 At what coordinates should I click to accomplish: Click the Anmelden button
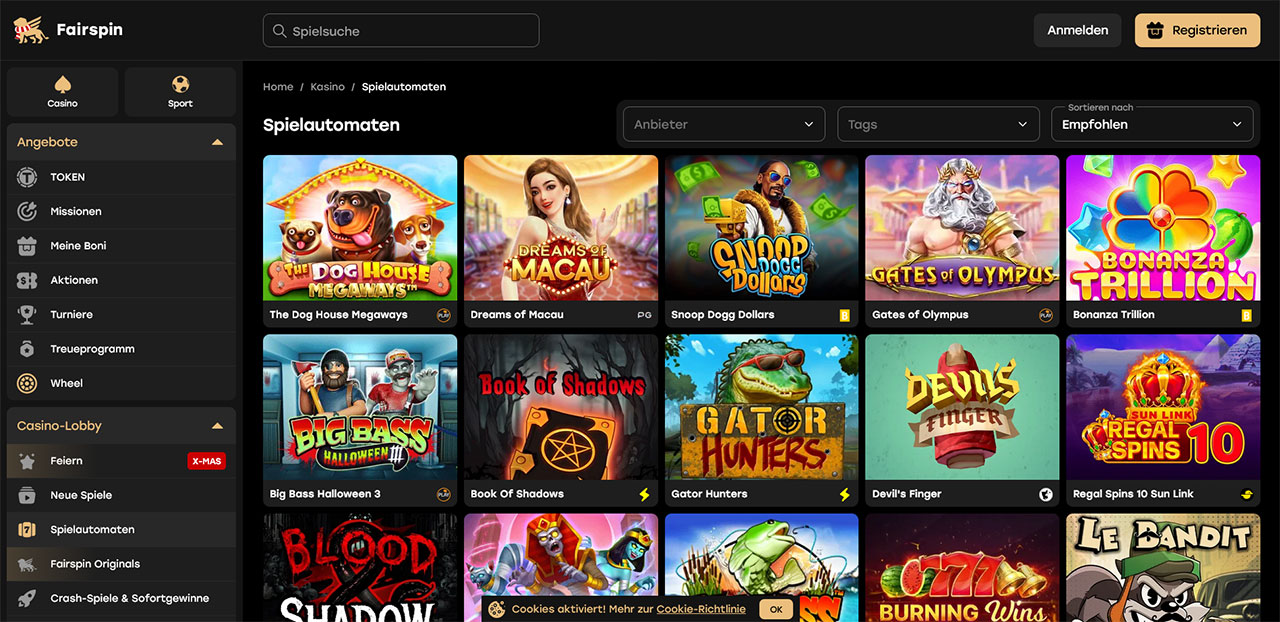[1077, 30]
